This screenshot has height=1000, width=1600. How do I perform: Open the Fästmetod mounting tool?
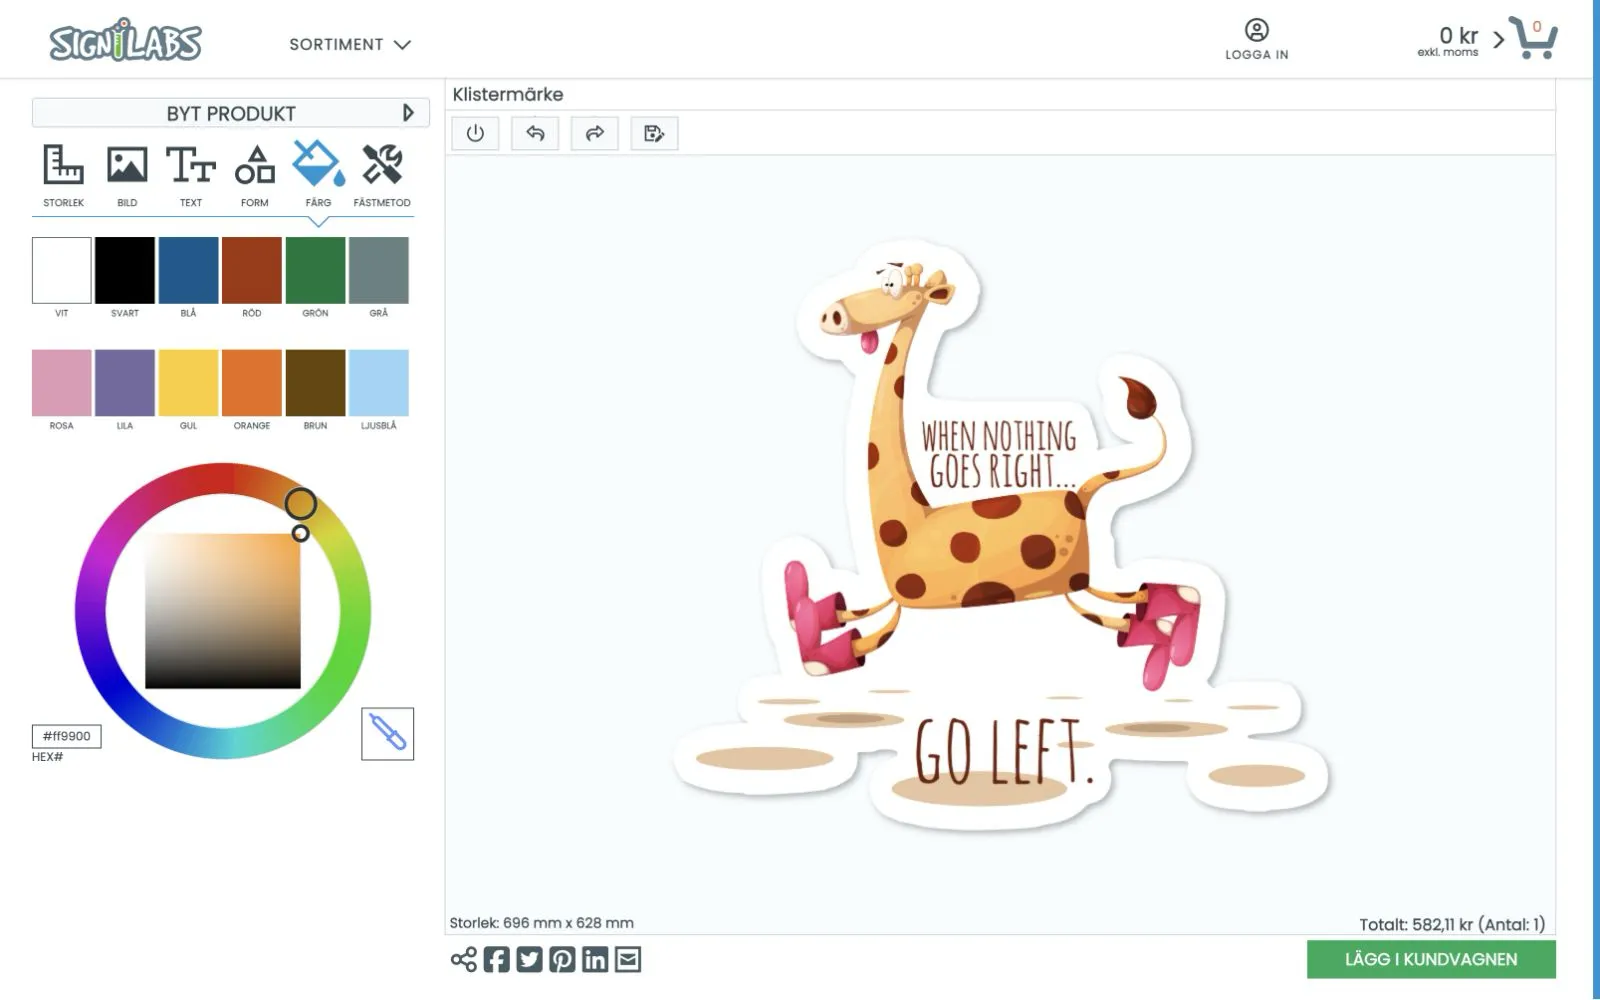[382, 175]
